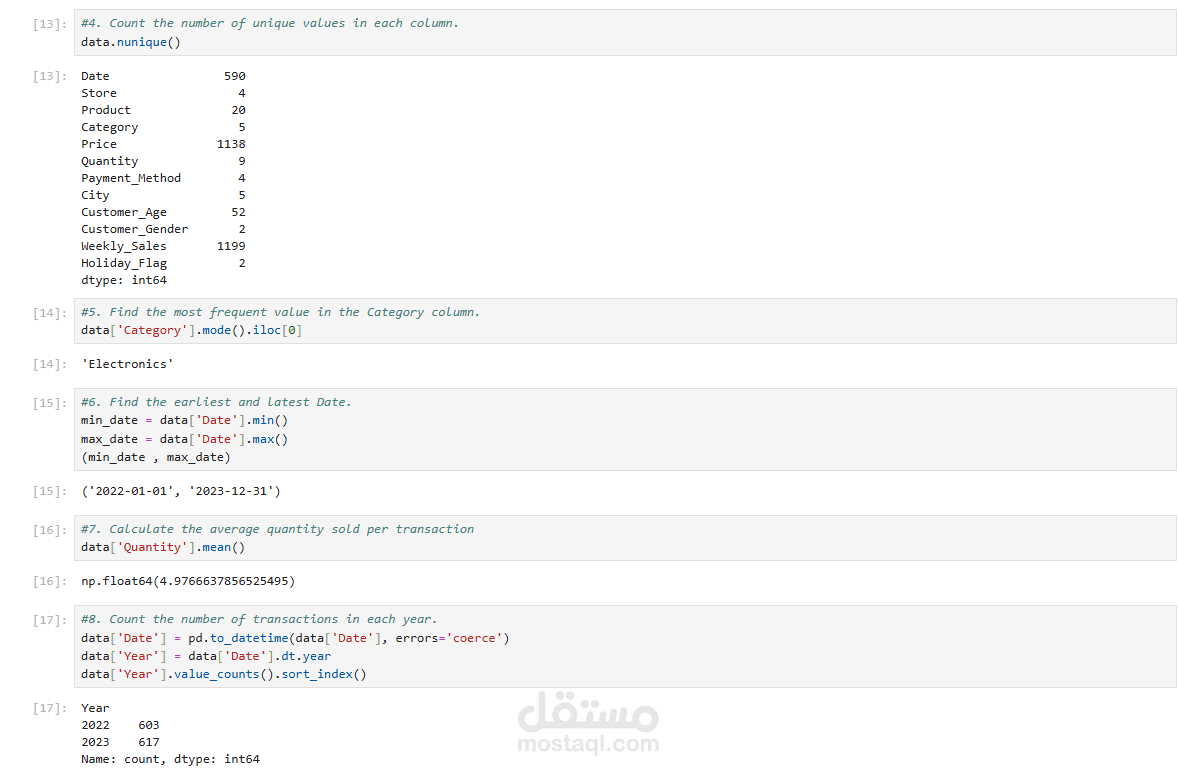Click the date range tuple output
The width and height of the screenshot is (1178, 771).
(x=181, y=491)
